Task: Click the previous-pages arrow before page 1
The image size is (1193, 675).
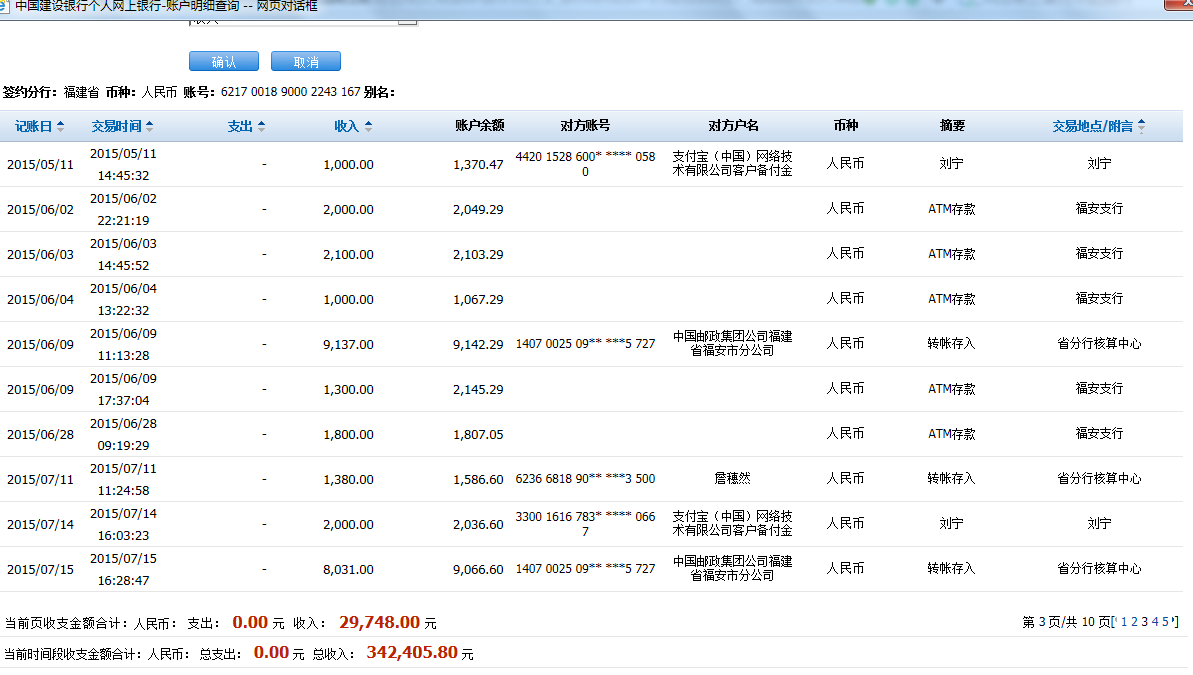Action: tap(1115, 622)
